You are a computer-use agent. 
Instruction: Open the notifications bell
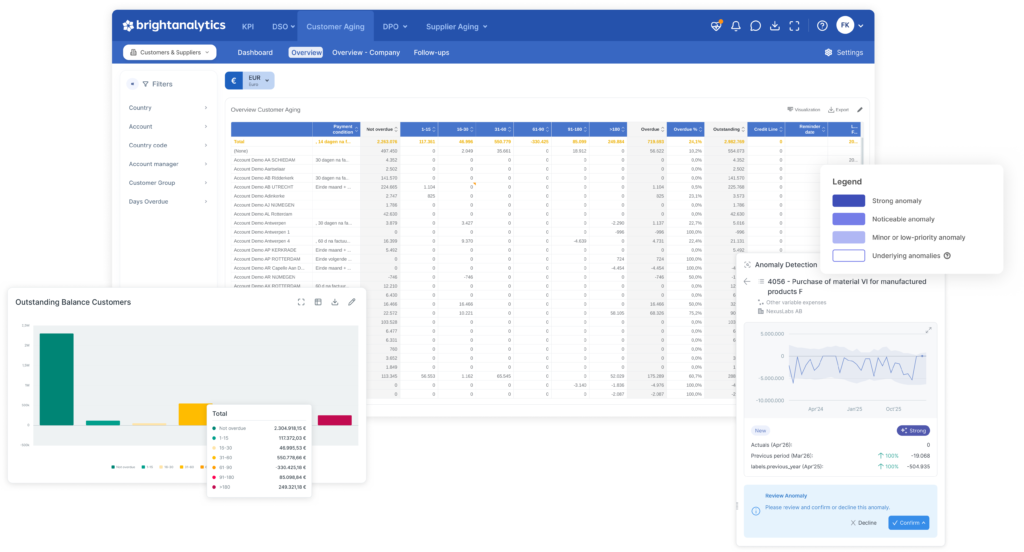(x=735, y=26)
